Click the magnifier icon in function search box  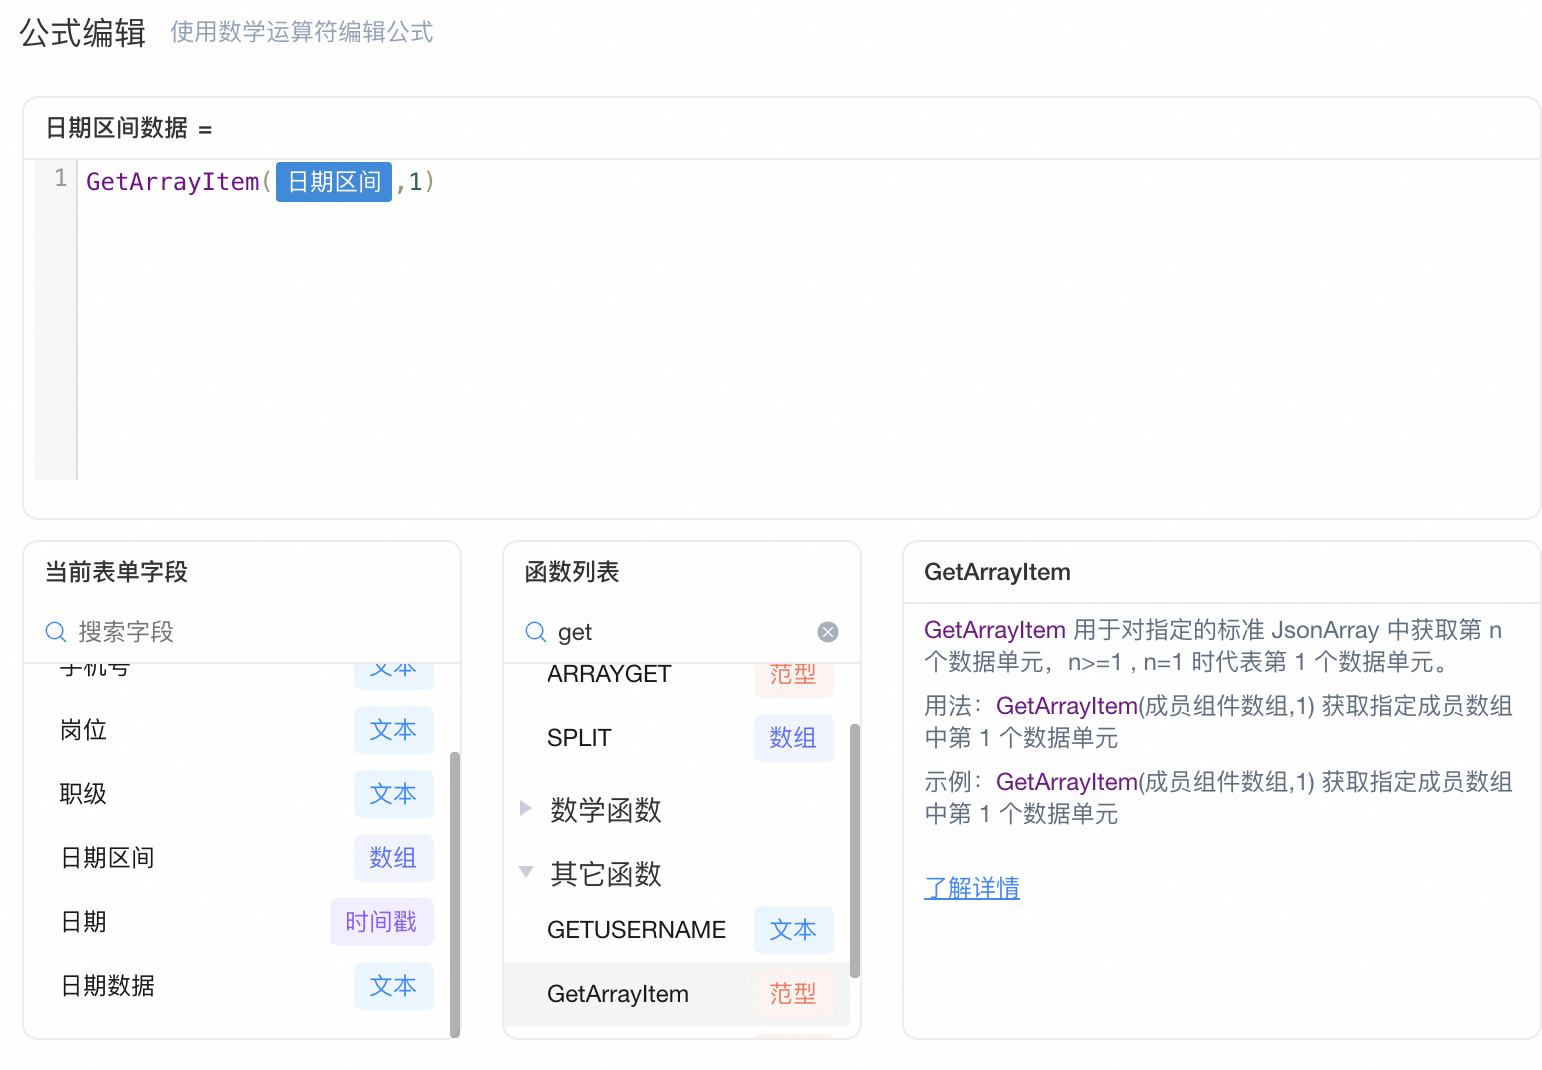(x=536, y=632)
